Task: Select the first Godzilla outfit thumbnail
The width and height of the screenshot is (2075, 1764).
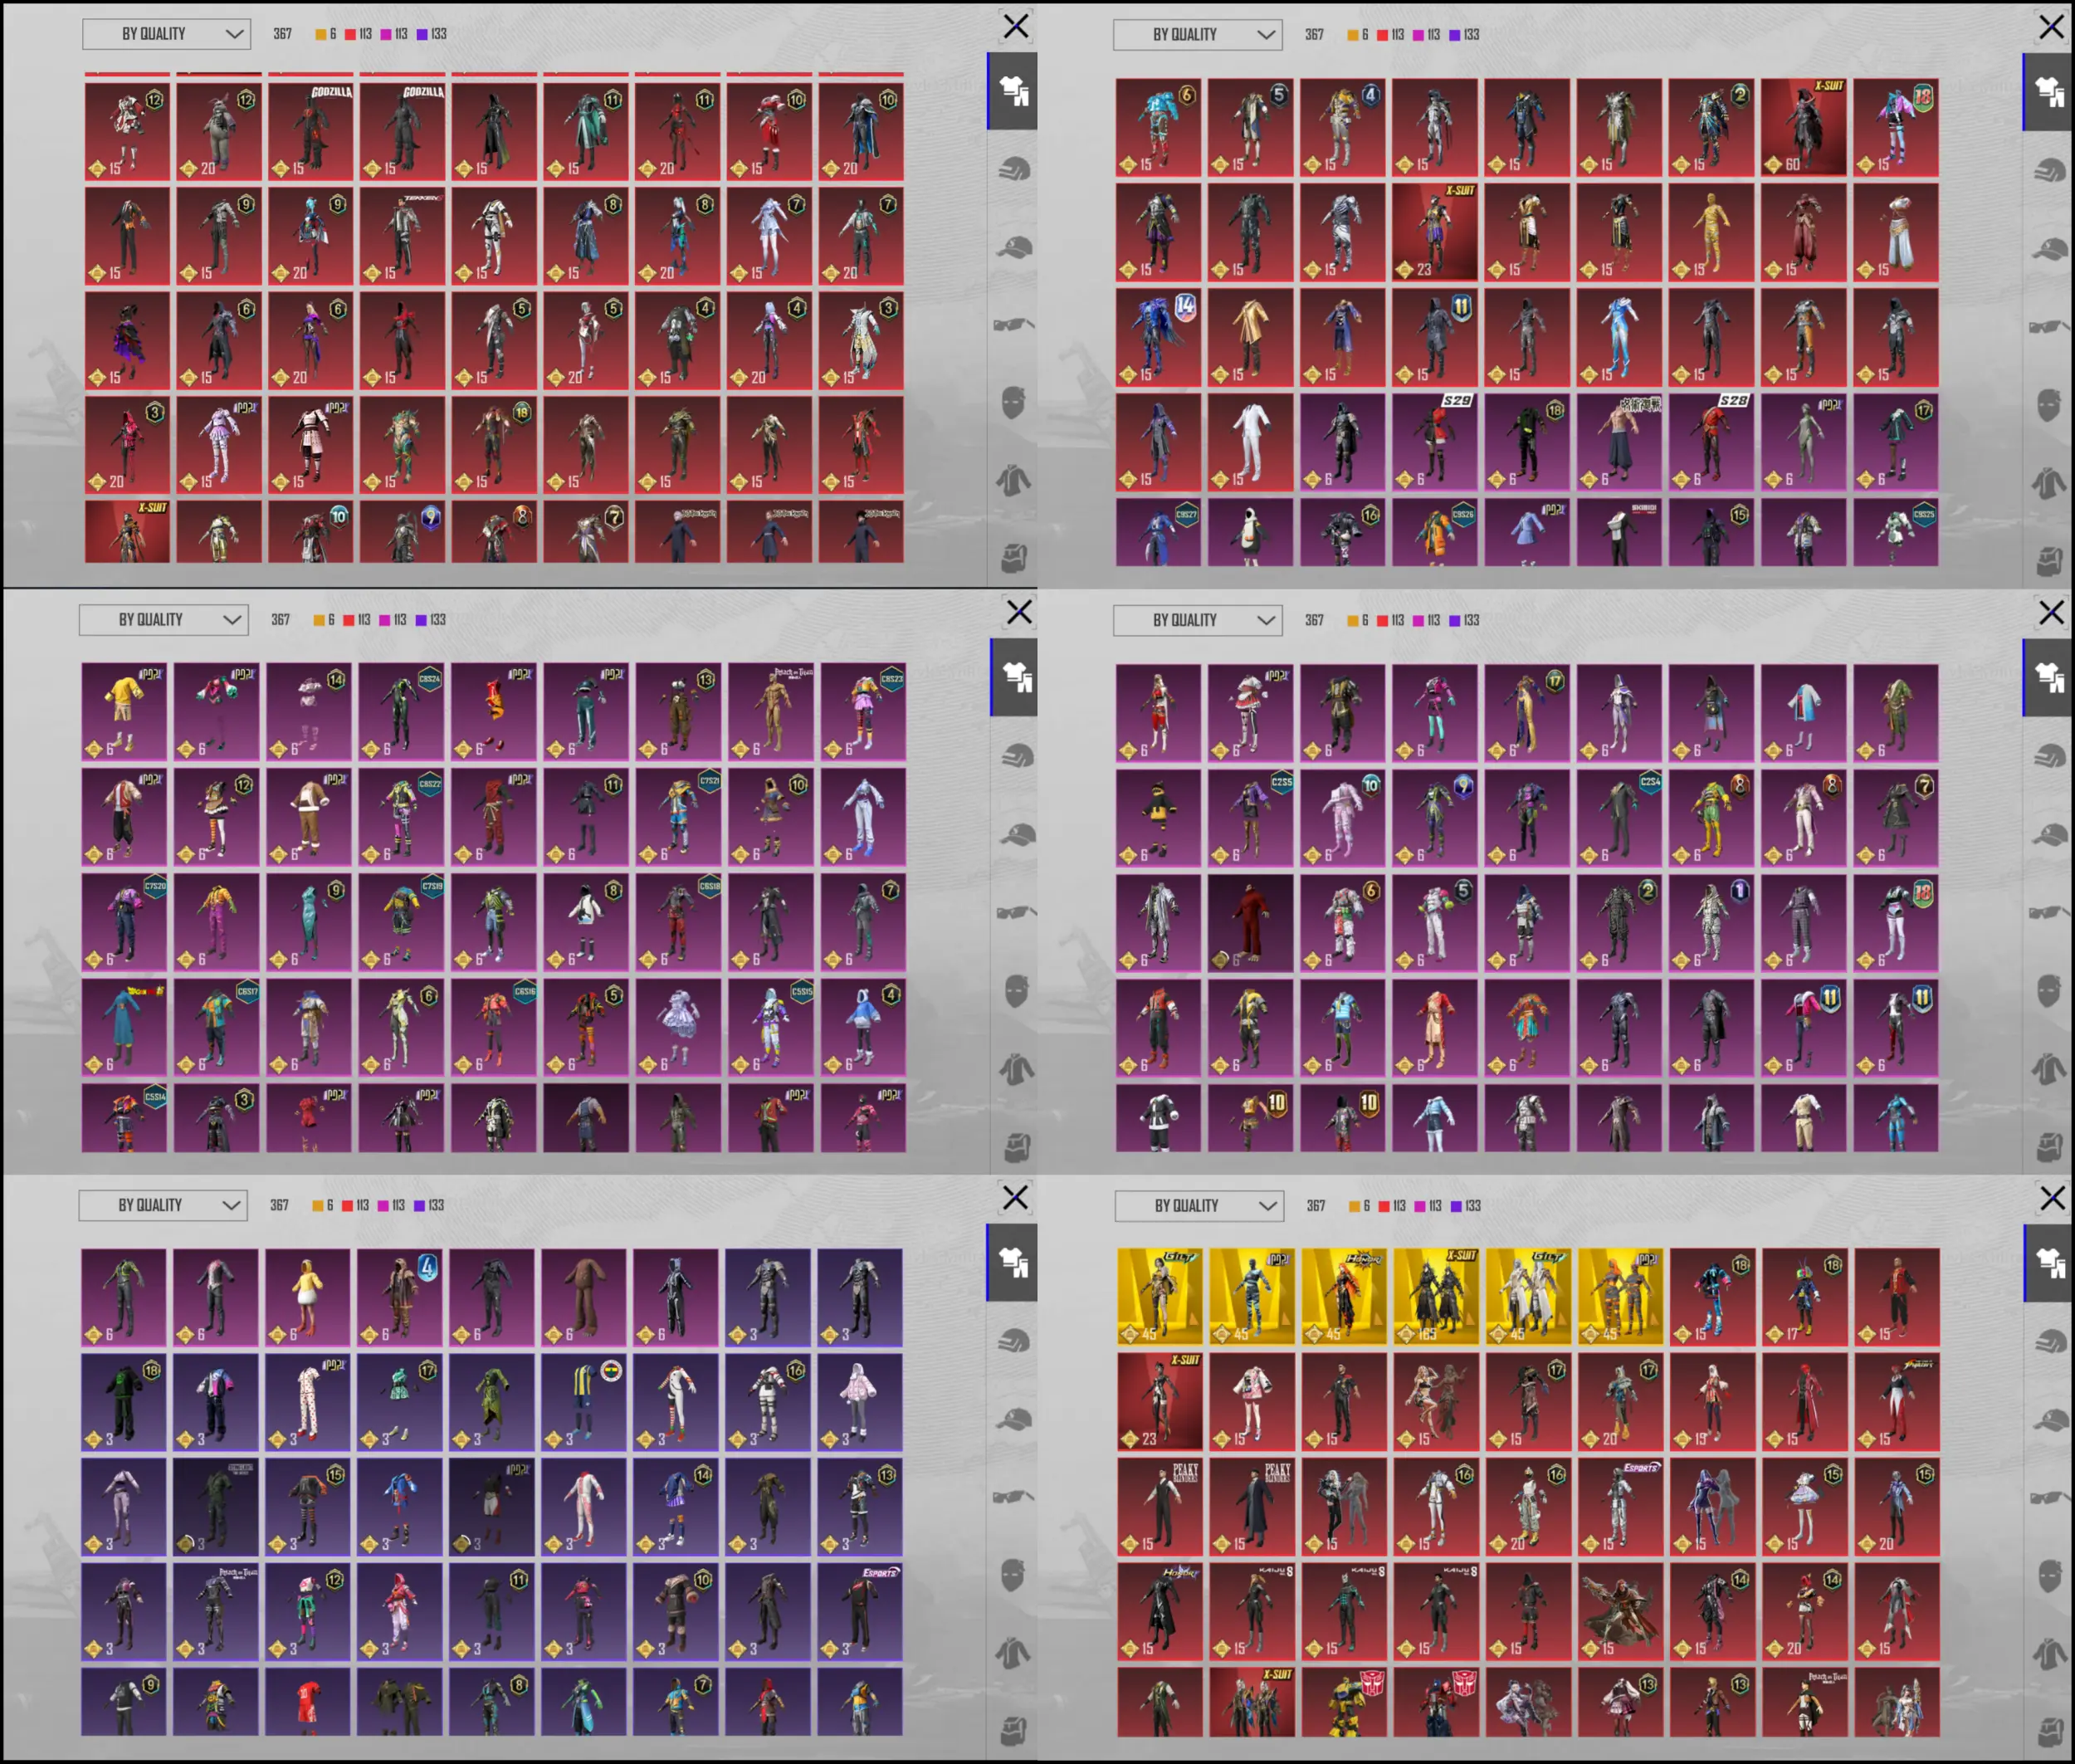Action: pyautogui.click(x=310, y=131)
